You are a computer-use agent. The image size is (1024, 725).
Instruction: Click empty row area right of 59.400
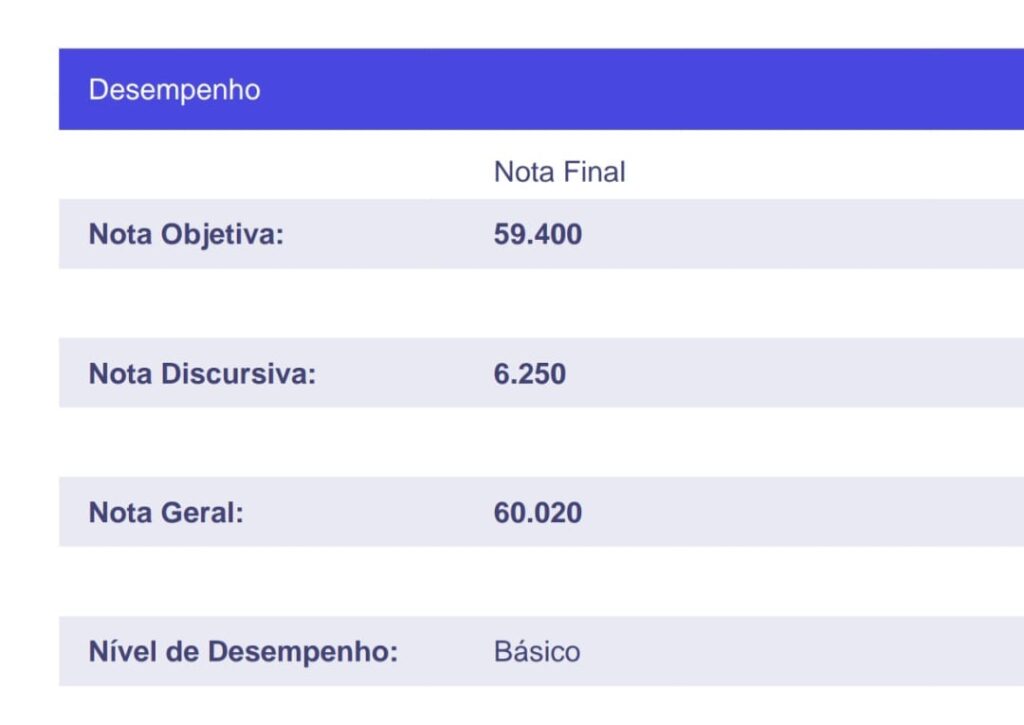click(800, 235)
